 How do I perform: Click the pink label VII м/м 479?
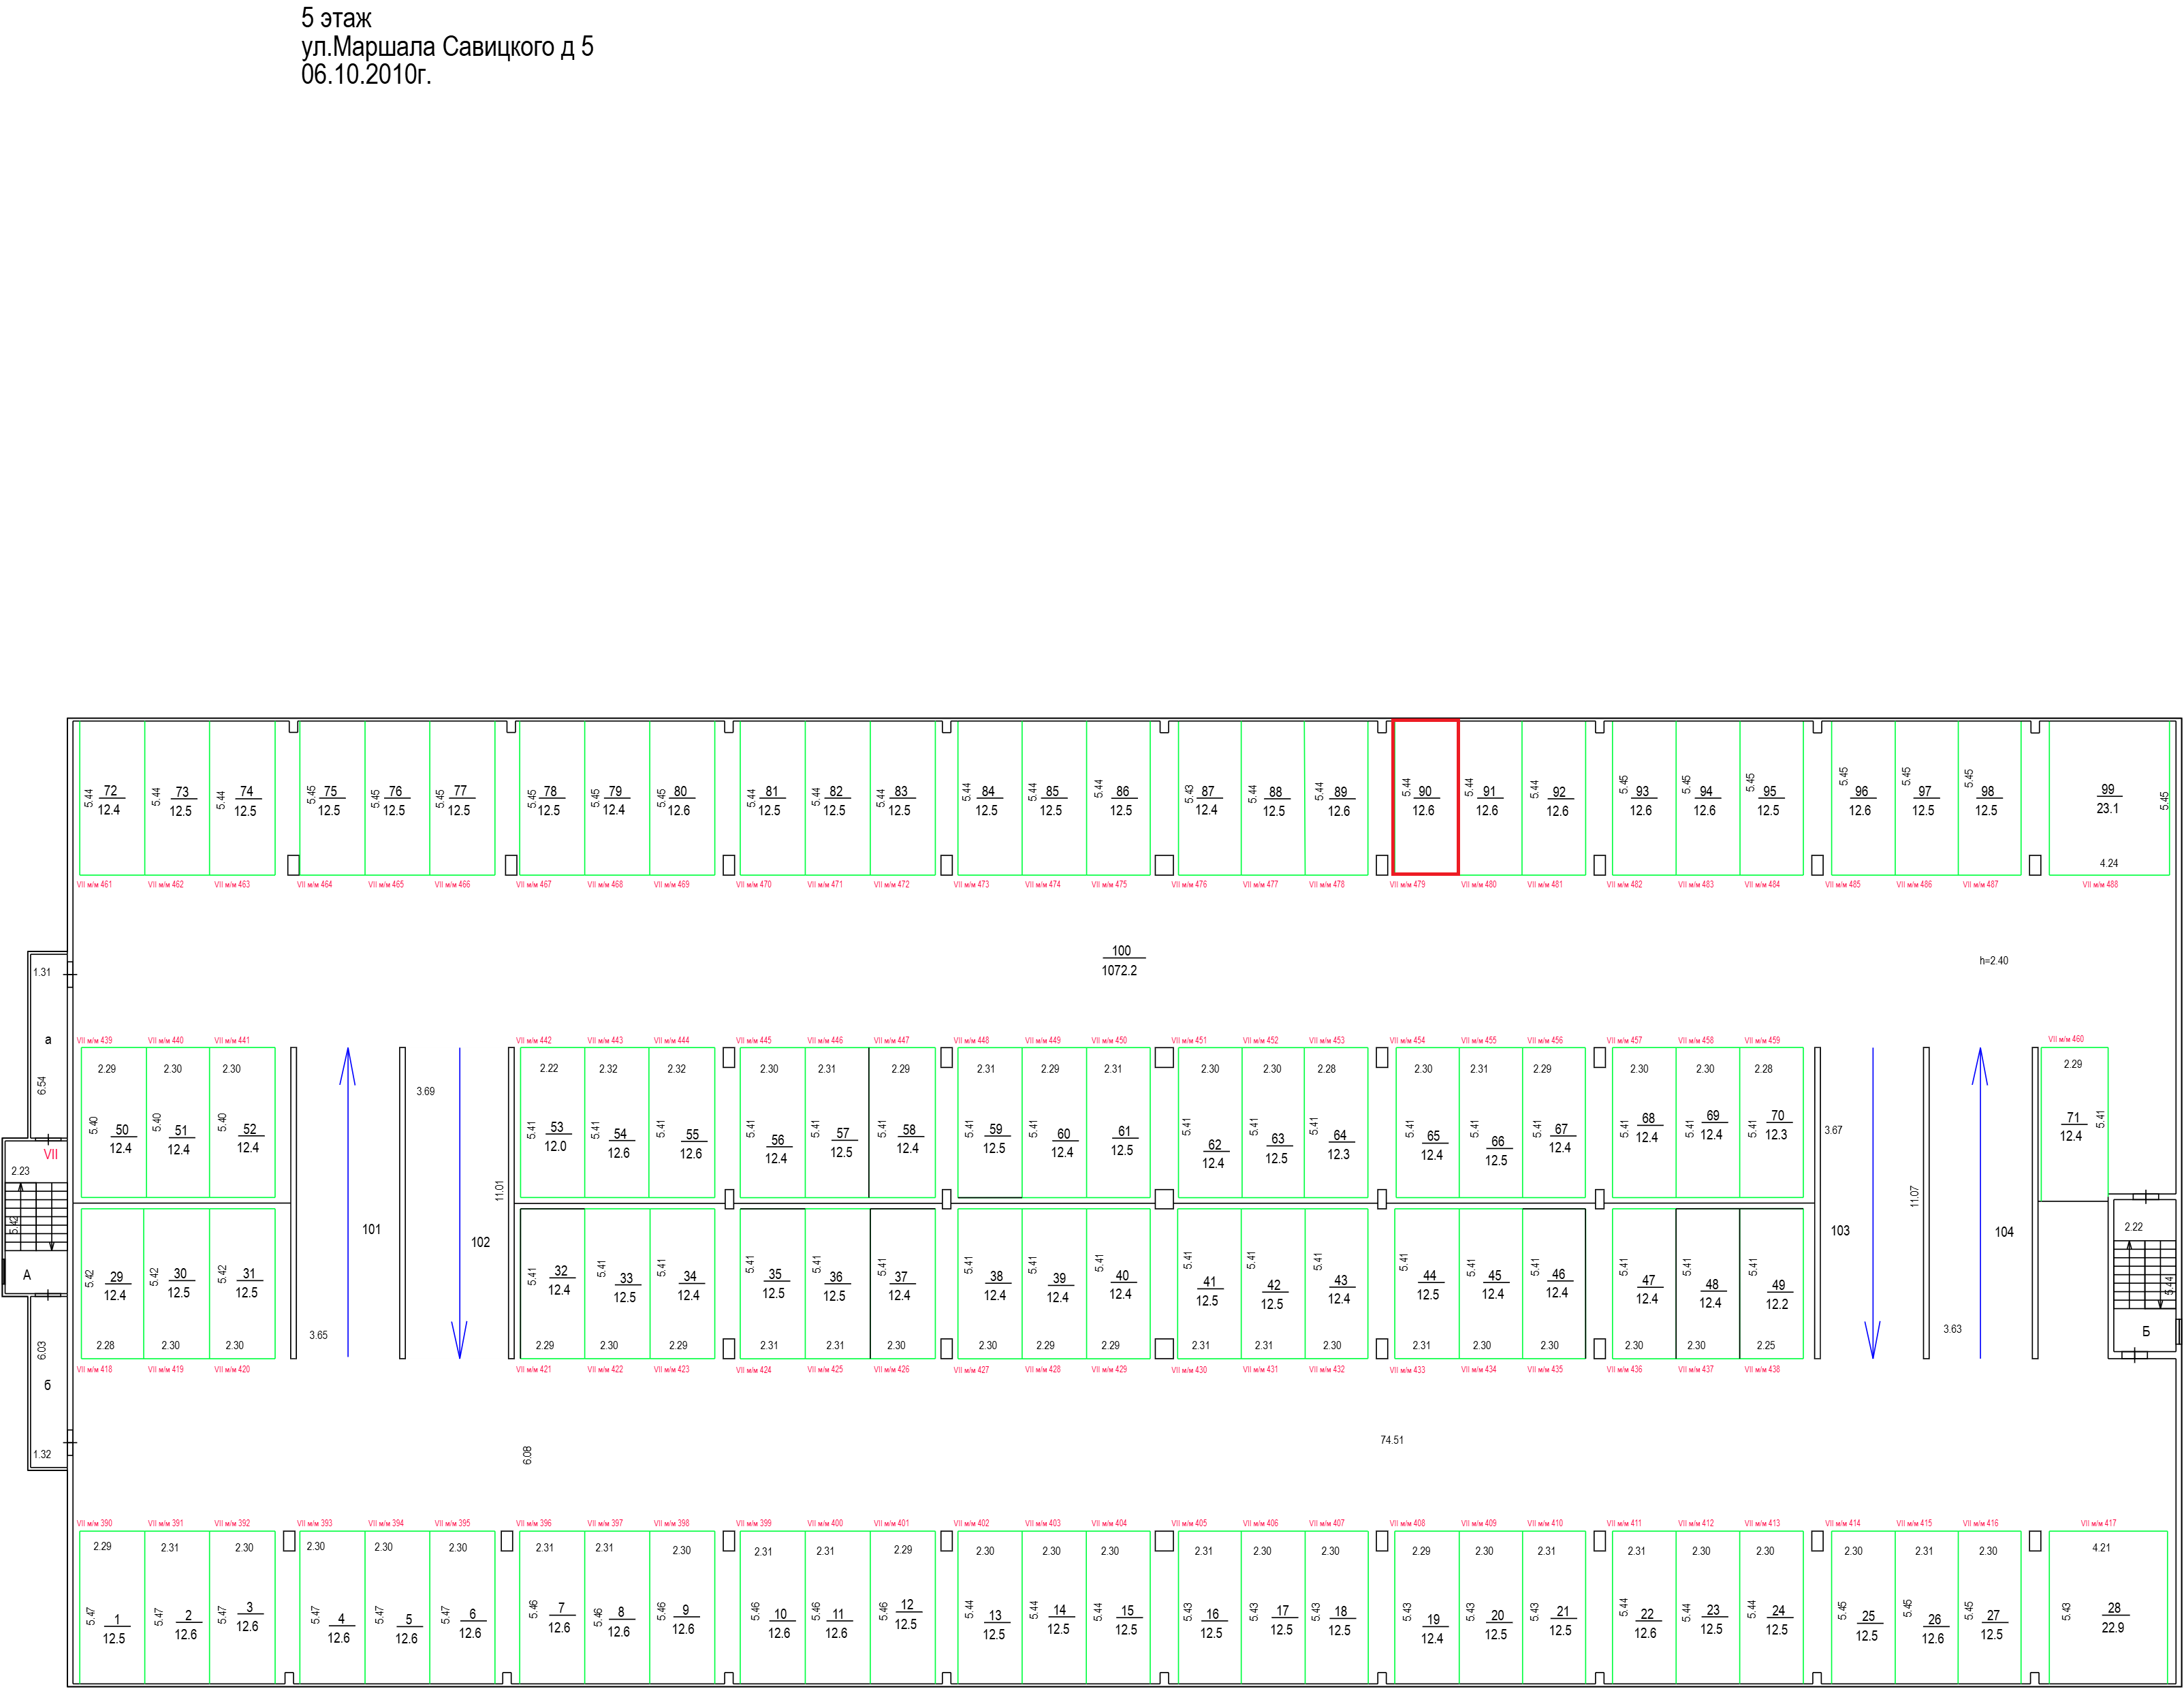1407,884
